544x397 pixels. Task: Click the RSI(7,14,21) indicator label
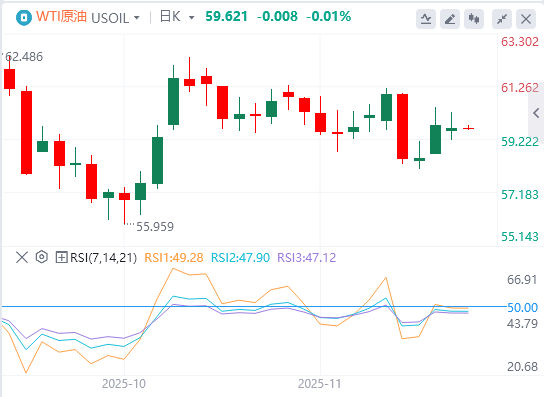[103, 258]
